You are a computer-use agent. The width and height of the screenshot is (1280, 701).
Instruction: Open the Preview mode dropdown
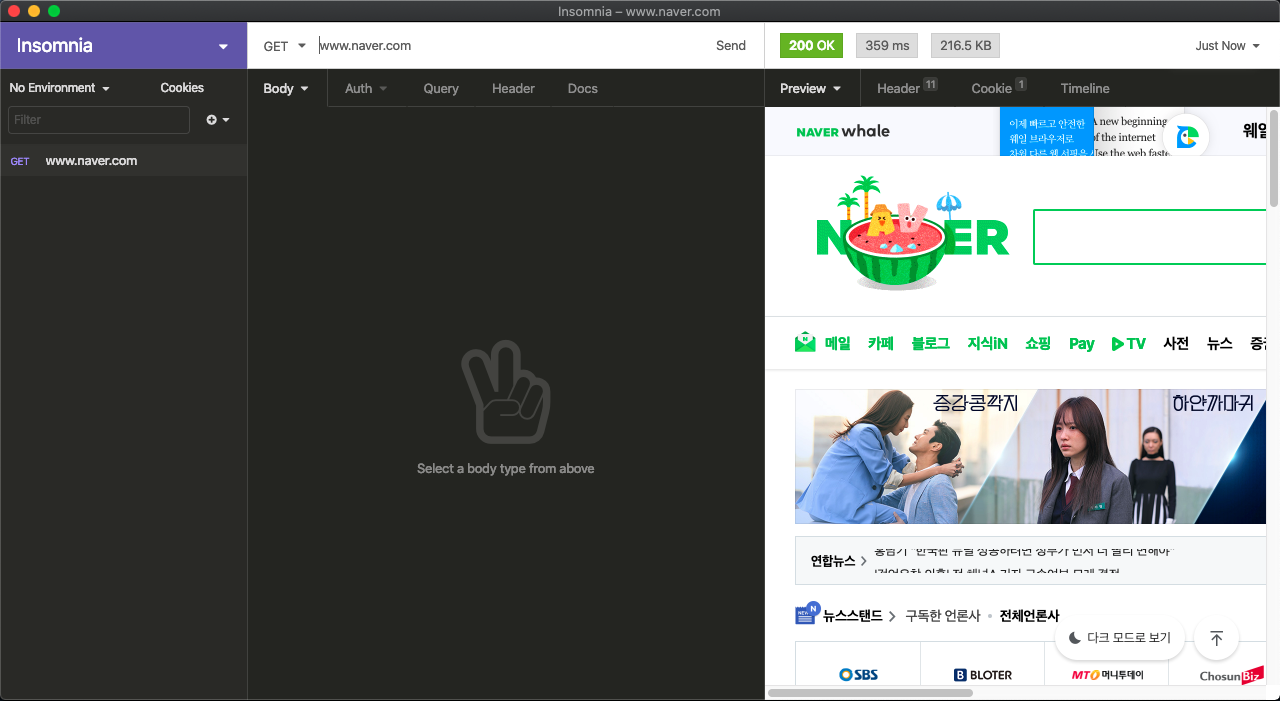point(811,88)
